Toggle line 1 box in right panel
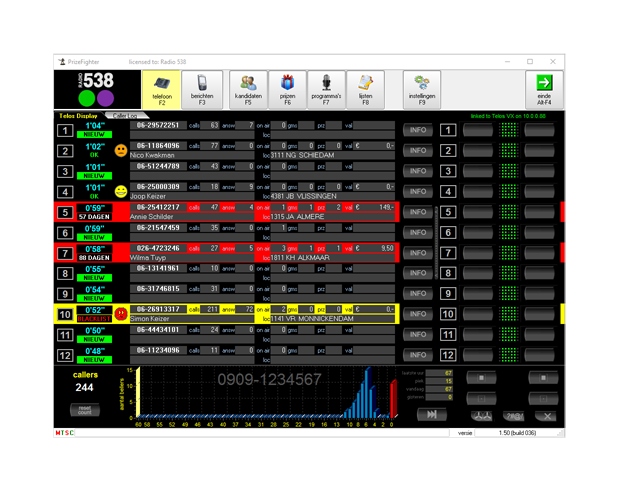Viewport: 619px width, 491px height. tap(450, 130)
